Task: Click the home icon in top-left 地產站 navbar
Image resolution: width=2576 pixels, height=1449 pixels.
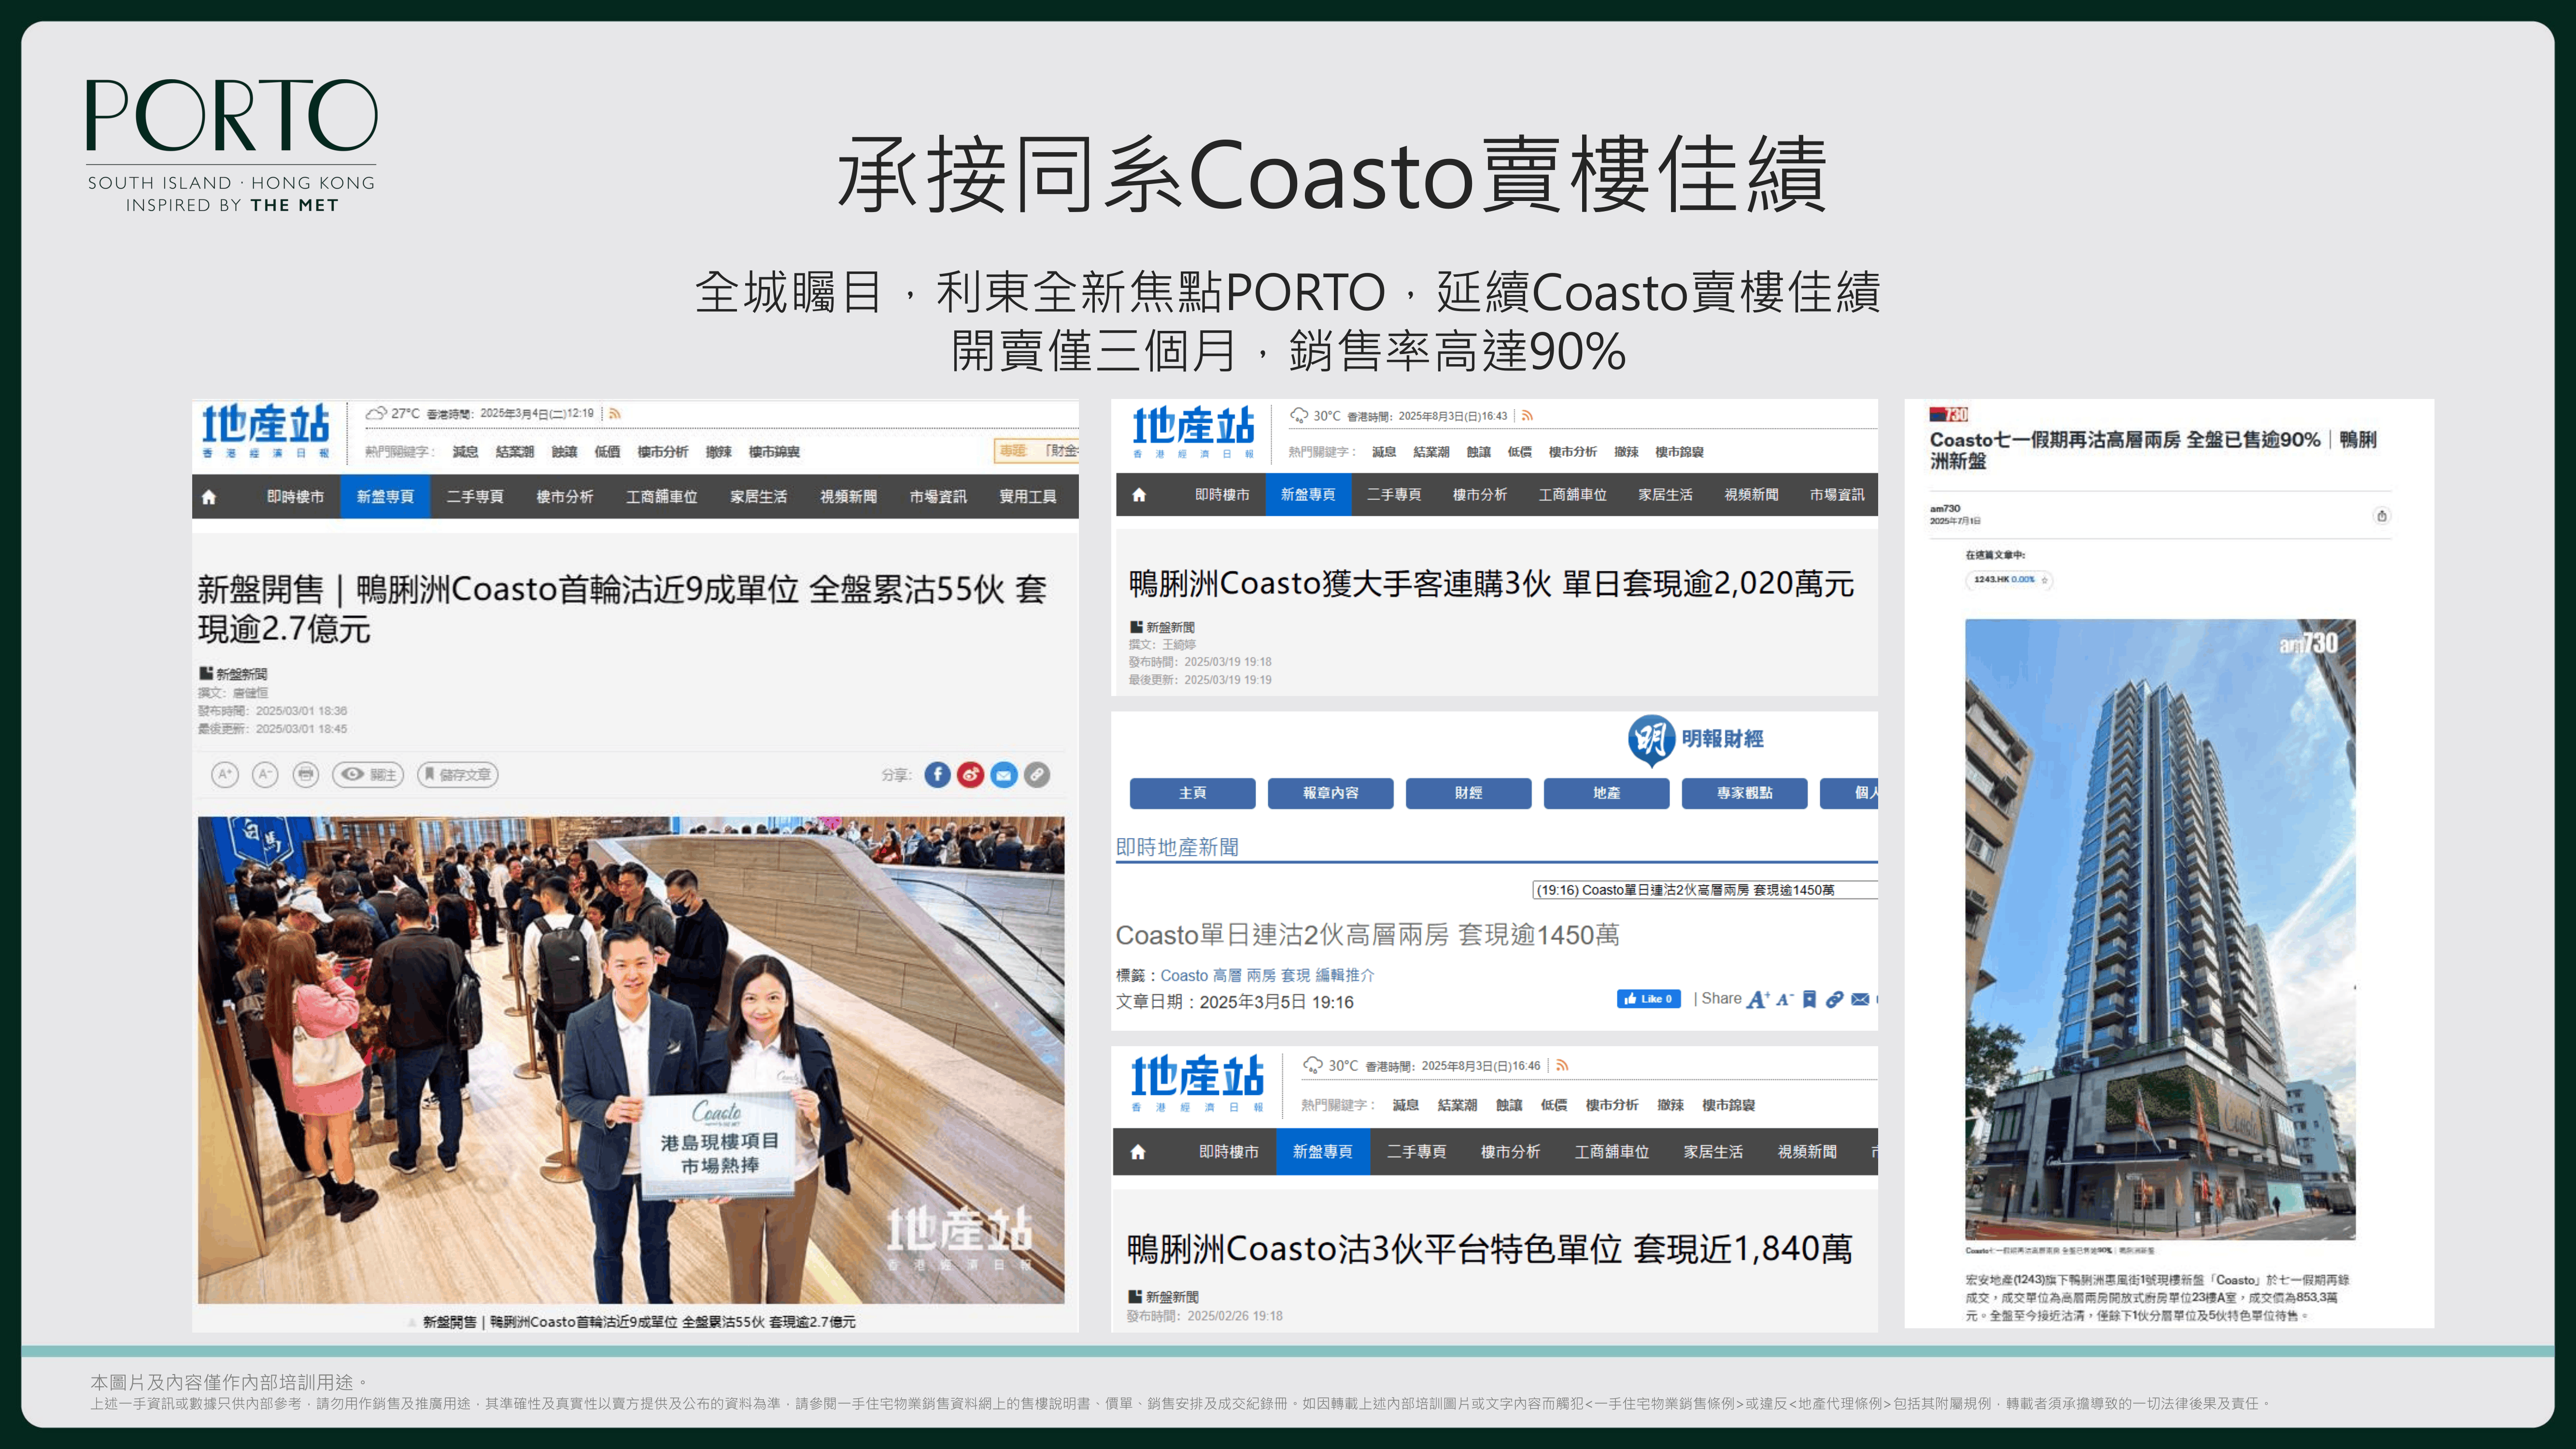Action: pyautogui.click(x=209, y=497)
